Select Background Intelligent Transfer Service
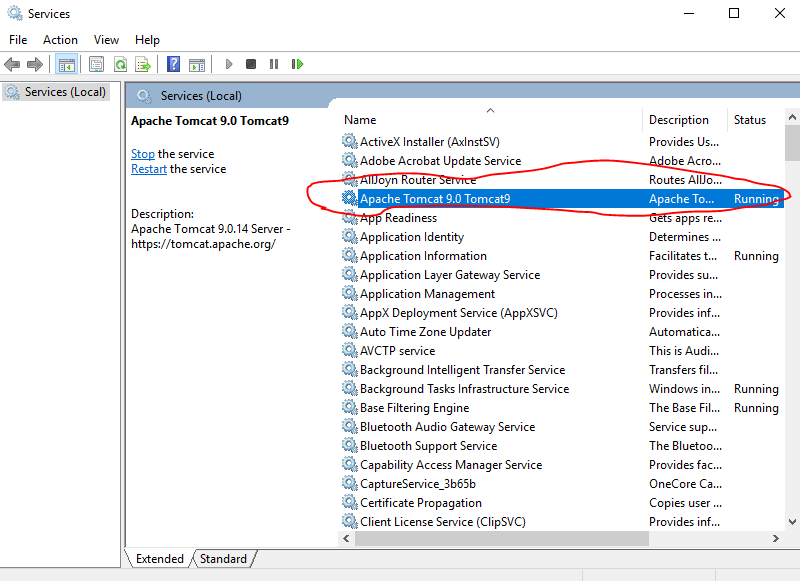The image size is (800, 581). 561,369
